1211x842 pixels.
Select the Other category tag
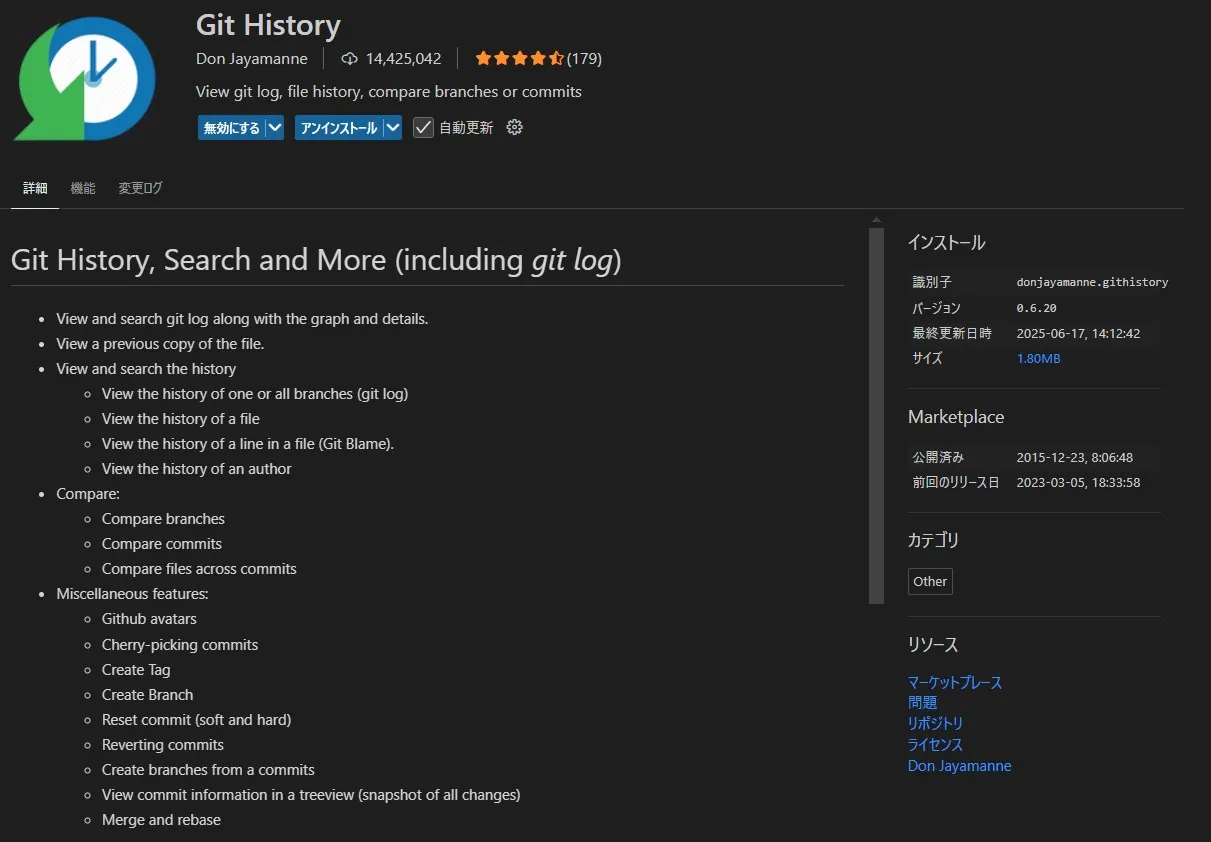click(x=930, y=581)
